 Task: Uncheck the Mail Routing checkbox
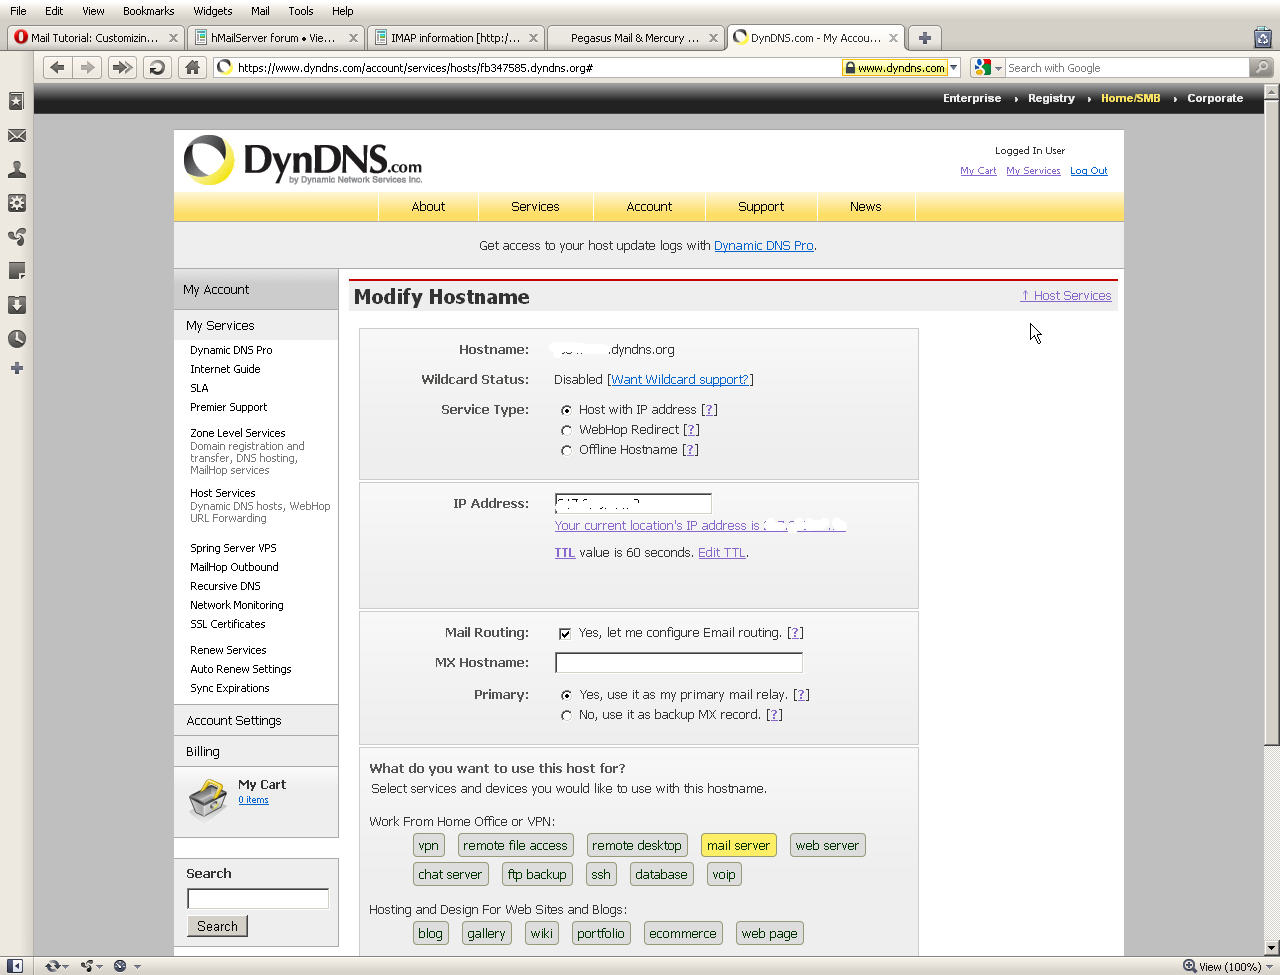[565, 633]
